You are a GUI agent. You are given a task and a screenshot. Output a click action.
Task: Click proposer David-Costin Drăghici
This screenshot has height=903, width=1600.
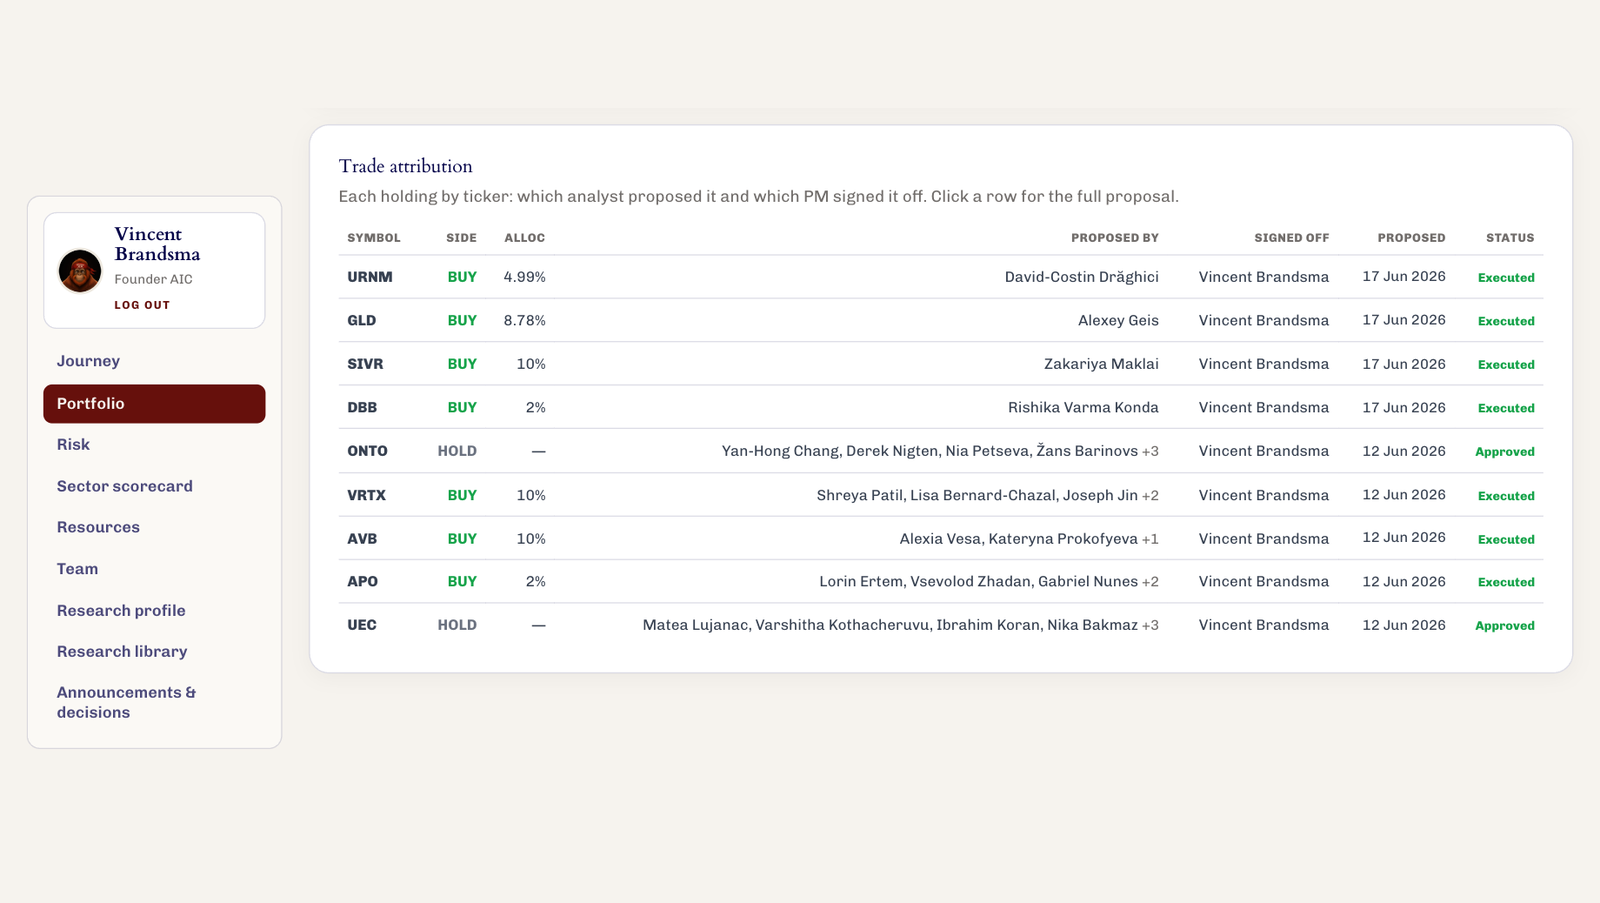1082,277
